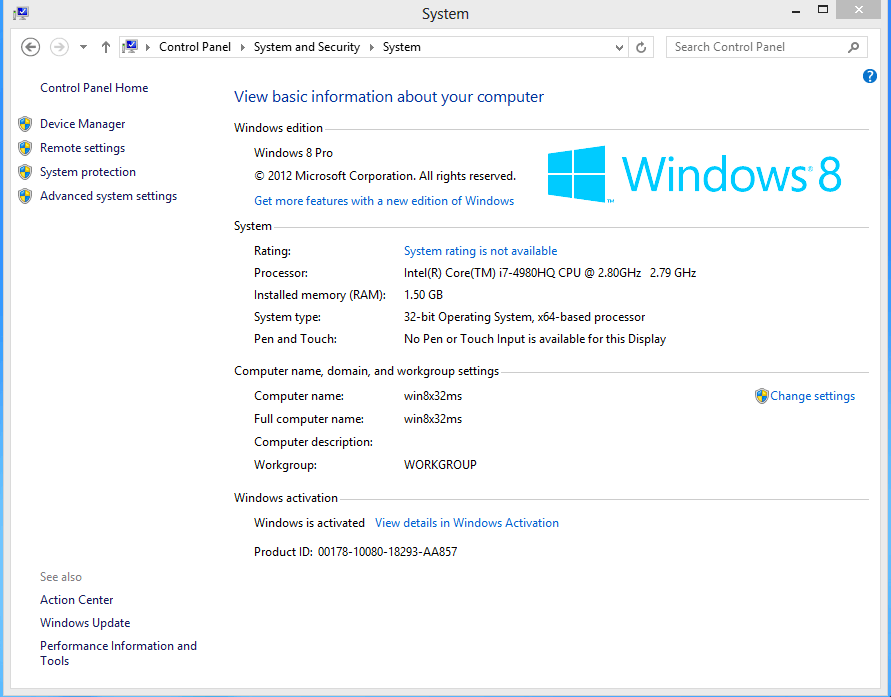
Task: Open Windows Update
Action: tap(85, 623)
